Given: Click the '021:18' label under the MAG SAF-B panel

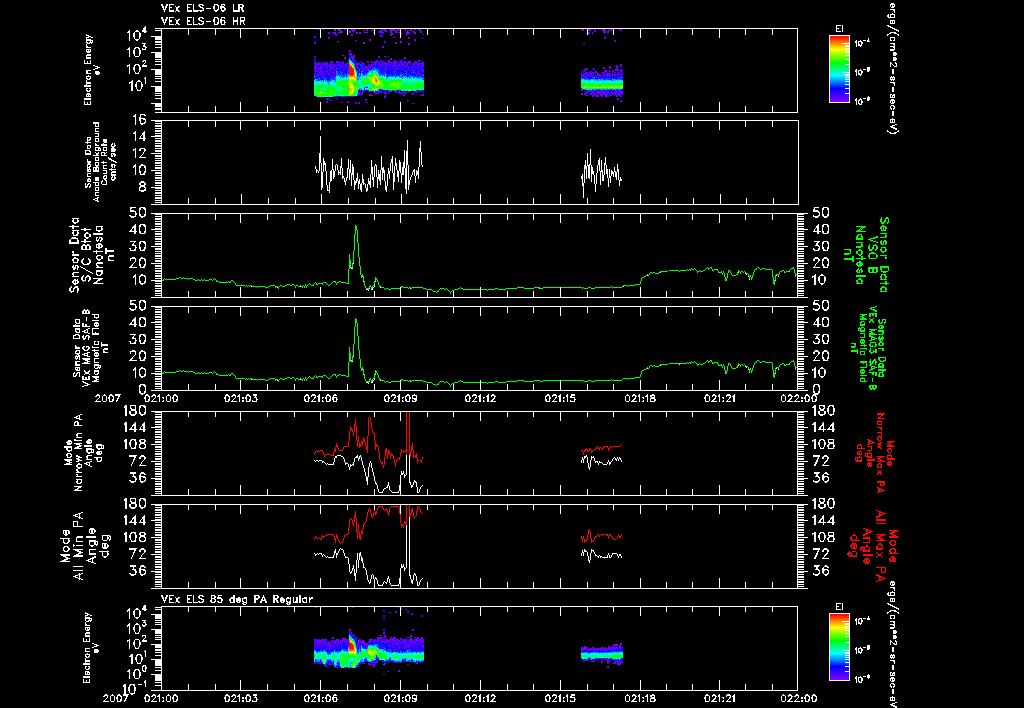Looking at the screenshot, I should click(640, 398).
